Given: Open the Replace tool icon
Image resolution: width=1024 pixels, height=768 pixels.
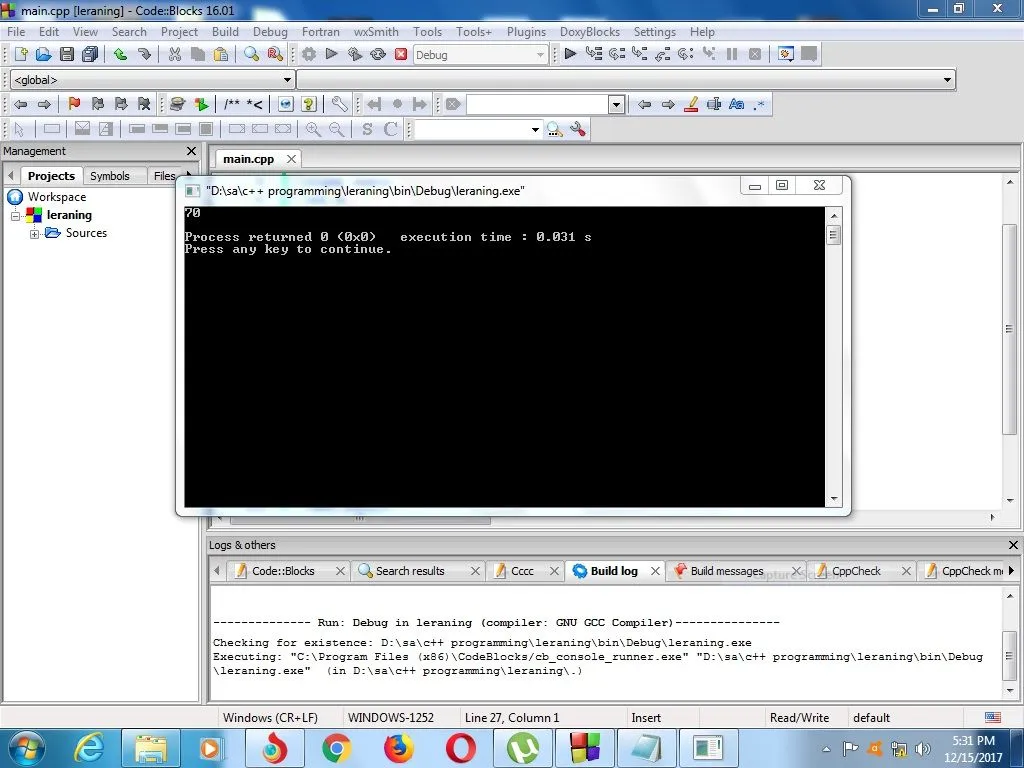Looking at the screenshot, I should click(275, 54).
